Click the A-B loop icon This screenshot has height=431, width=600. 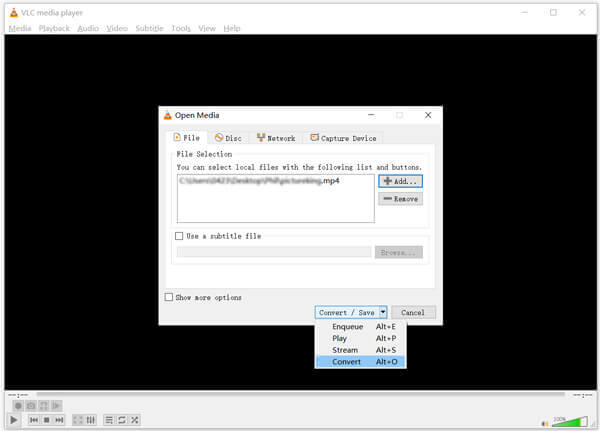44,405
